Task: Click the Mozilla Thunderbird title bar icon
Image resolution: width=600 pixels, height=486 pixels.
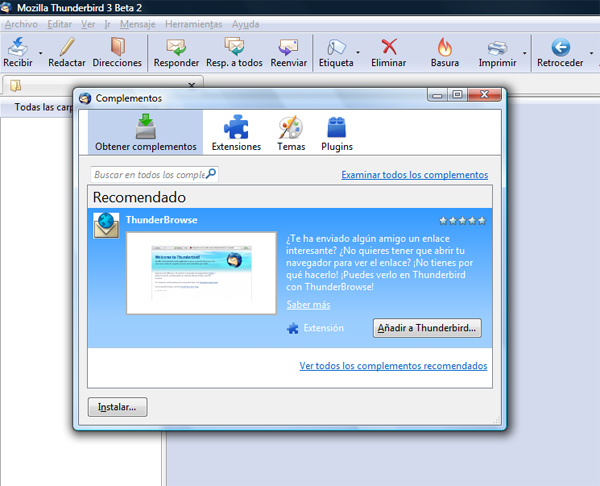Action: (6, 7)
